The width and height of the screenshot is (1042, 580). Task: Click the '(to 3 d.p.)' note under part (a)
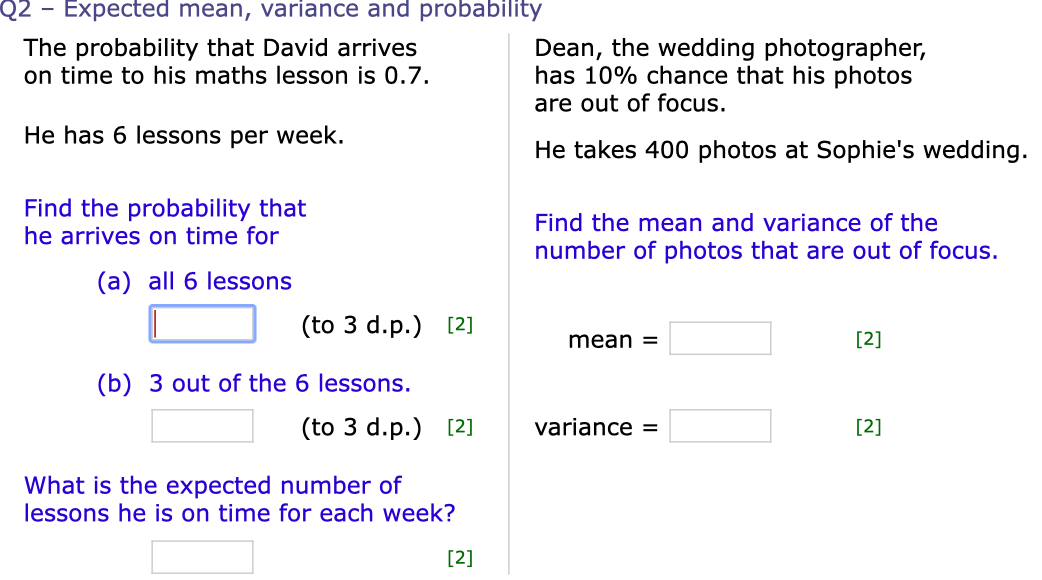(x=361, y=324)
